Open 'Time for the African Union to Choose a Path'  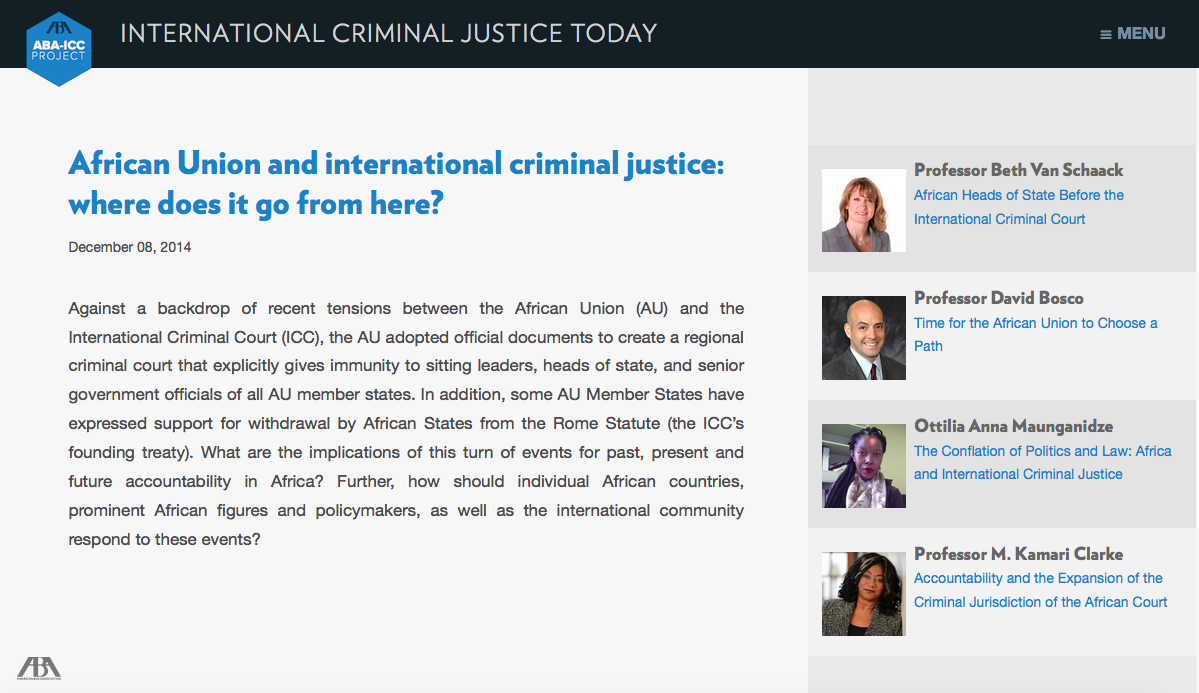pyautogui.click(x=1035, y=334)
